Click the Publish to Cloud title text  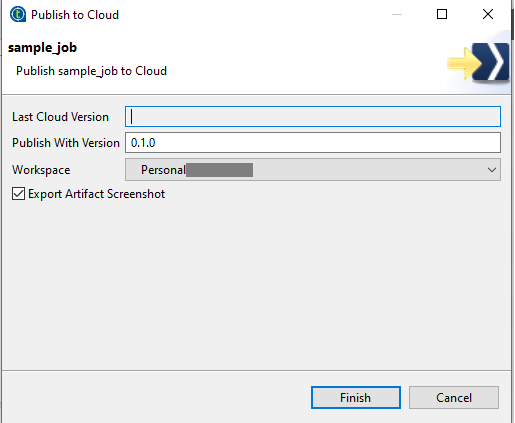(75, 15)
